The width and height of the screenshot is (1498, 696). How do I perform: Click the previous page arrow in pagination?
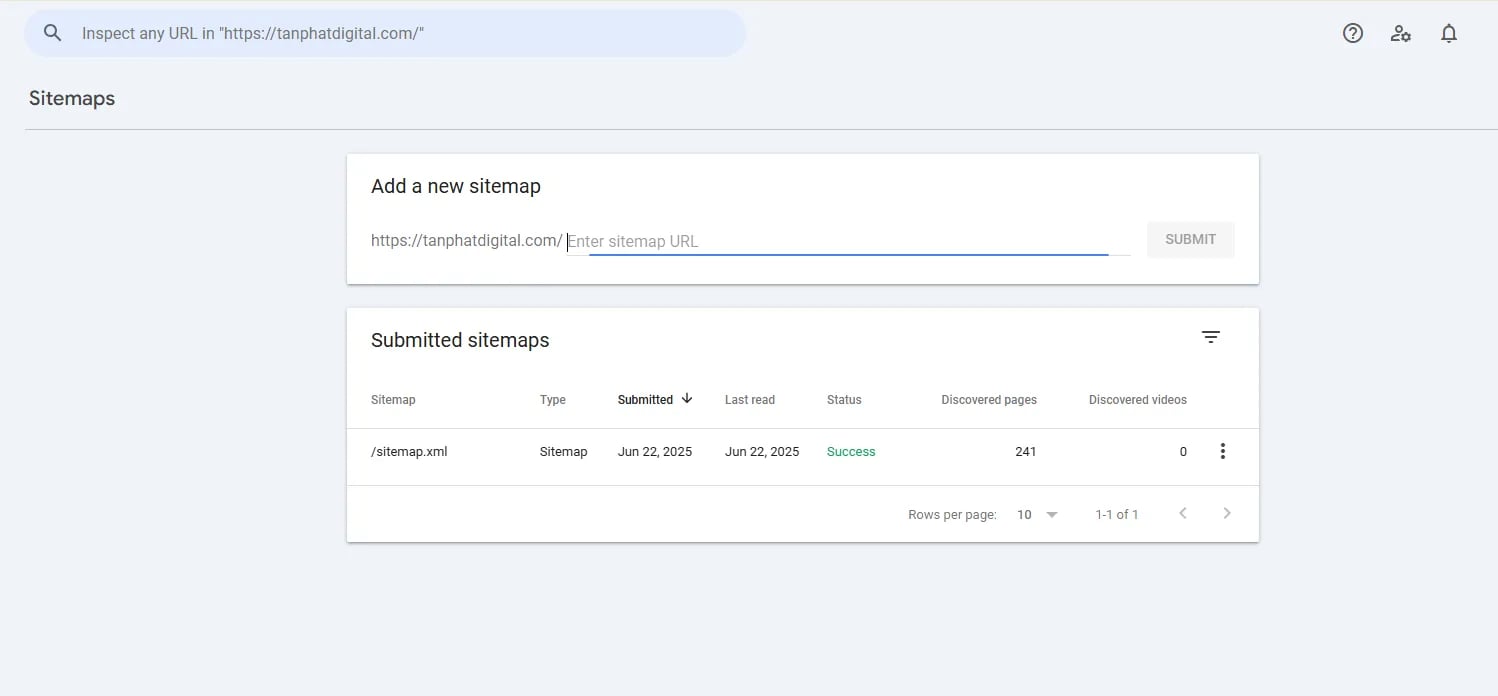[1183, 513]
